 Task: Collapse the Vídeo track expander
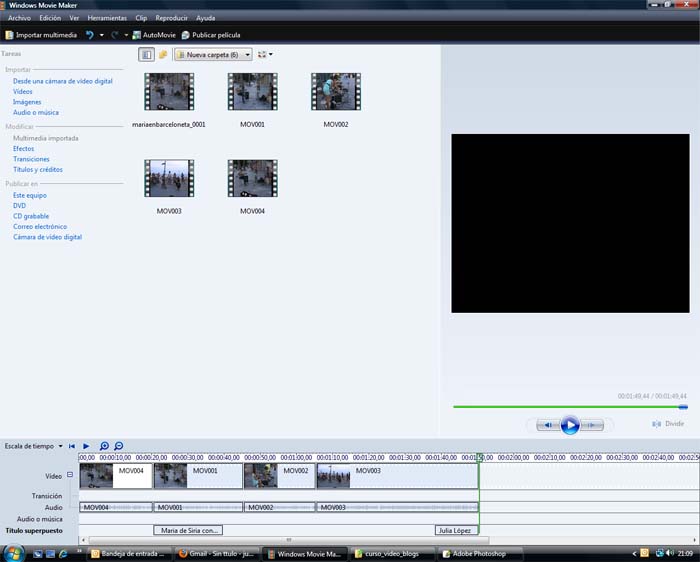coord(70,475)
